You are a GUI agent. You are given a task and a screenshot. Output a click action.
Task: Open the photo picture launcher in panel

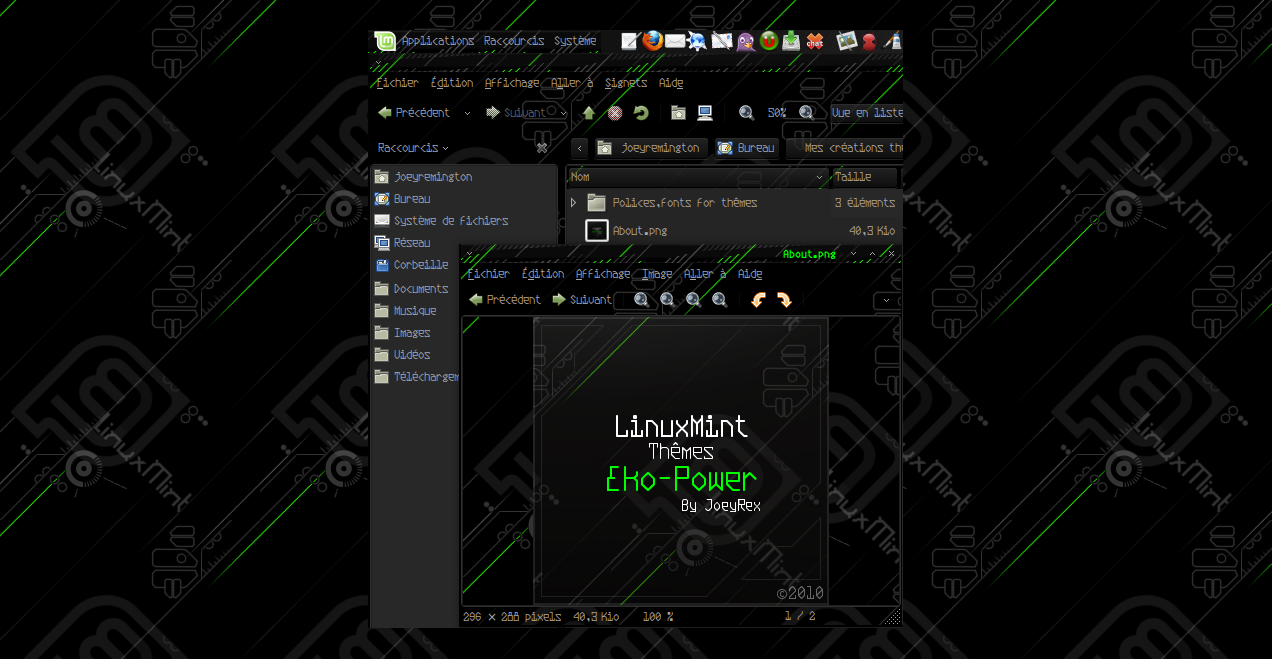[x=847, y=41]
